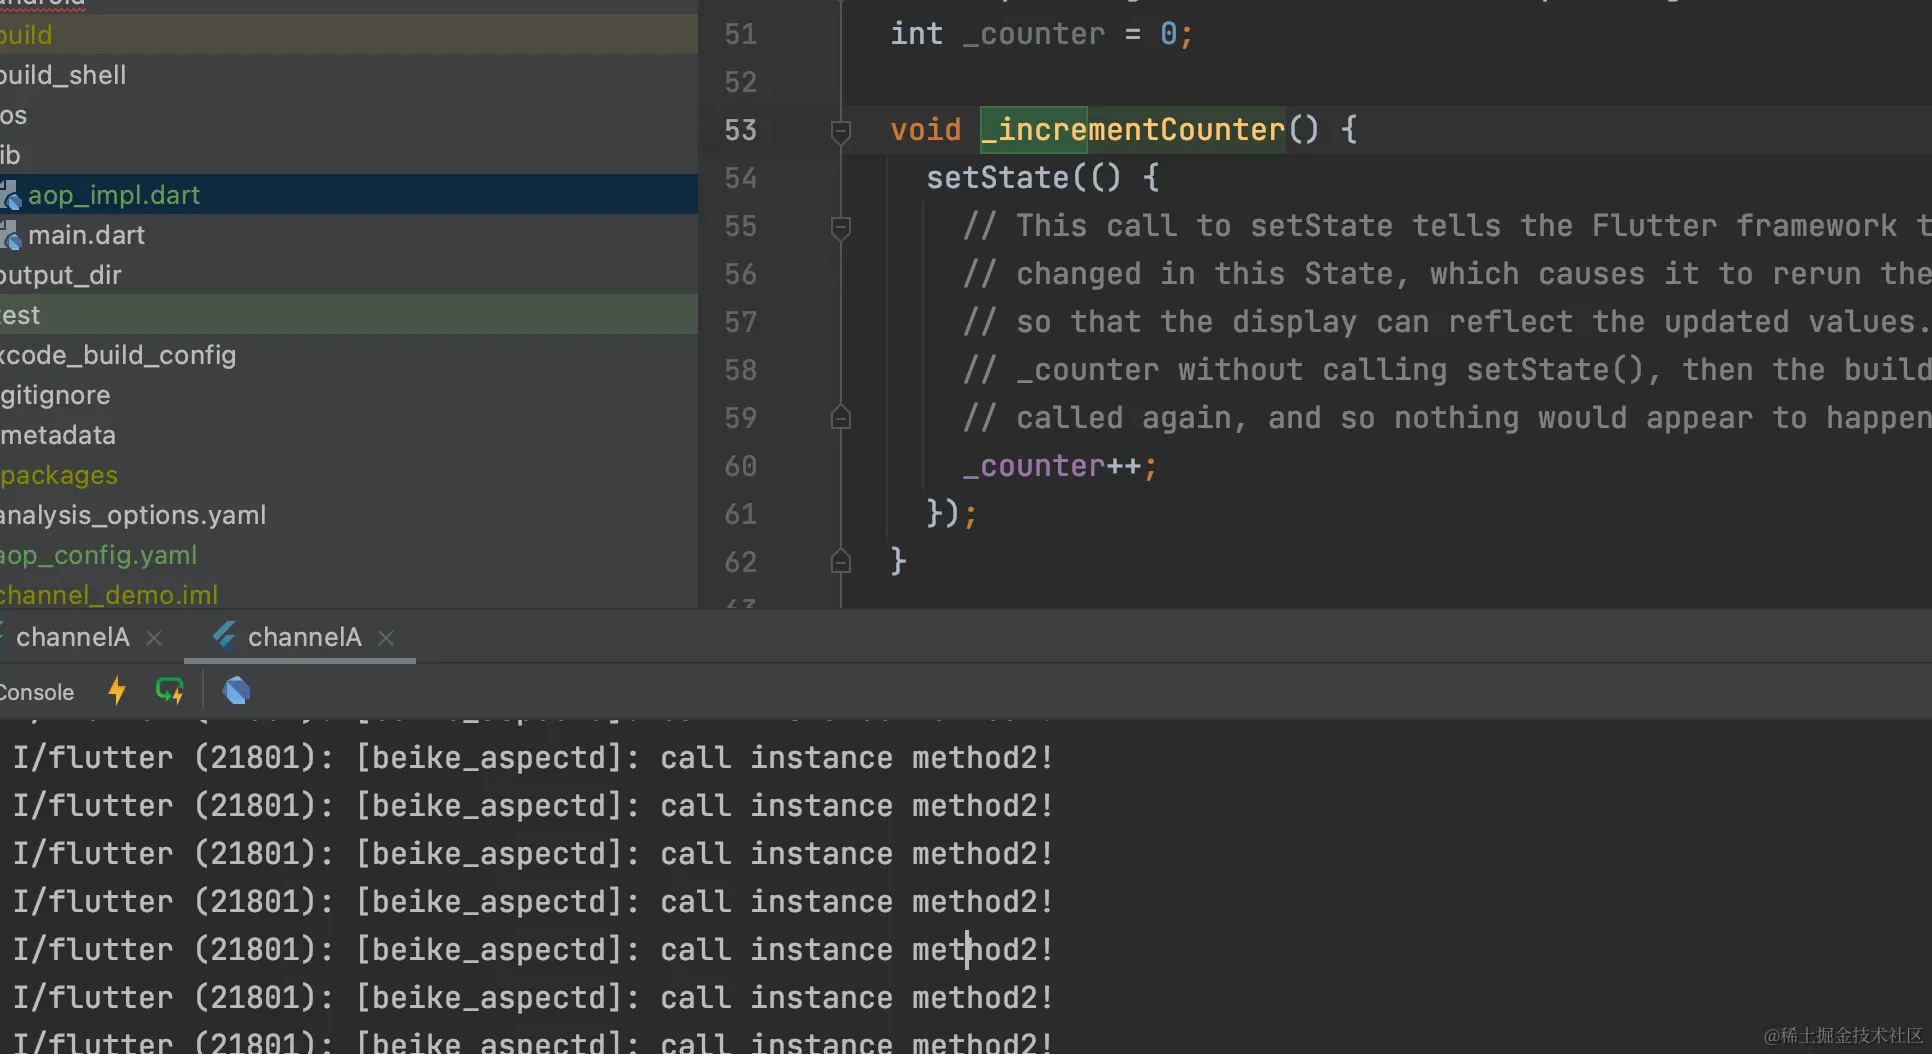Select the lib folder row
Image resolution: width=1932 pixels, height=1054 pixels.
(349, 155)
